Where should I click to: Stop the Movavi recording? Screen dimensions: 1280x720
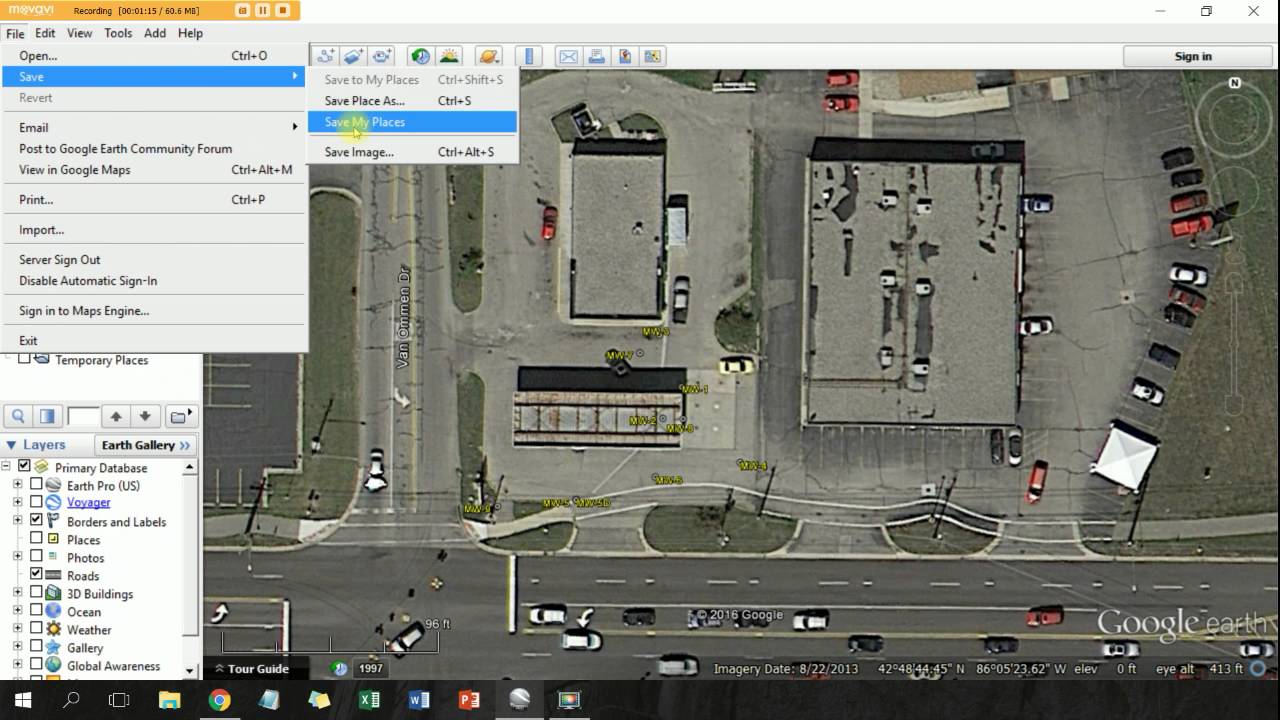[x=283, y=10]
